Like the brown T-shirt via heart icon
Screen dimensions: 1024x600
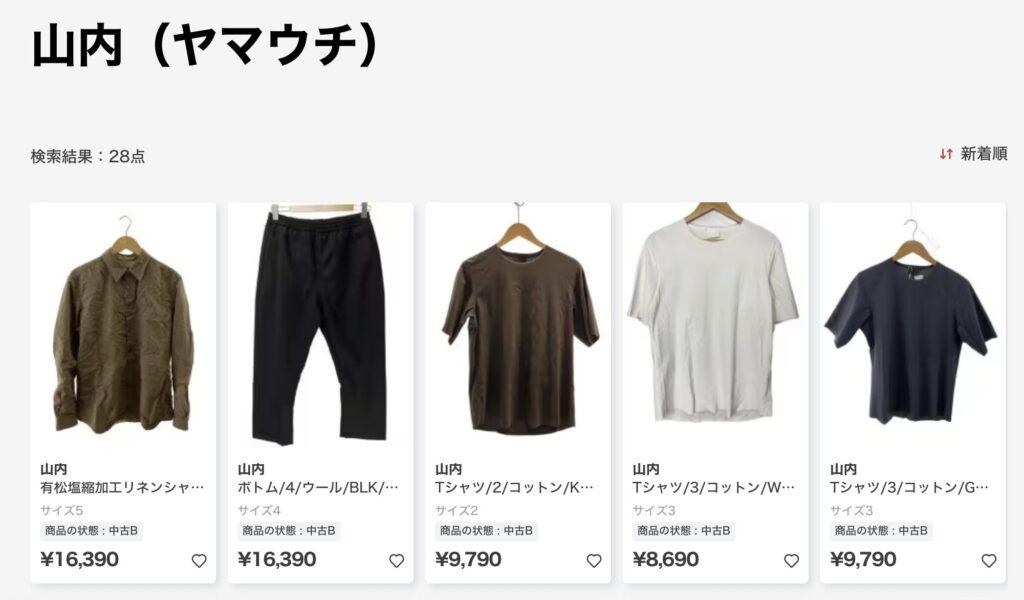[594, 561]
